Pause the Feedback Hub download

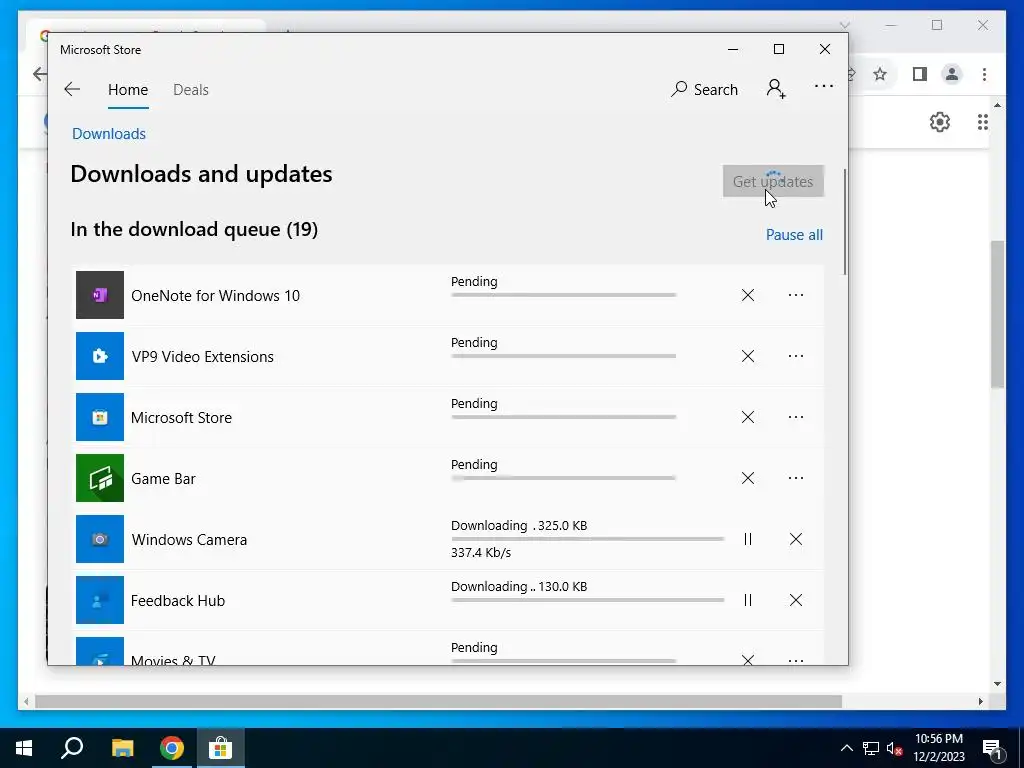pos(748,600)
